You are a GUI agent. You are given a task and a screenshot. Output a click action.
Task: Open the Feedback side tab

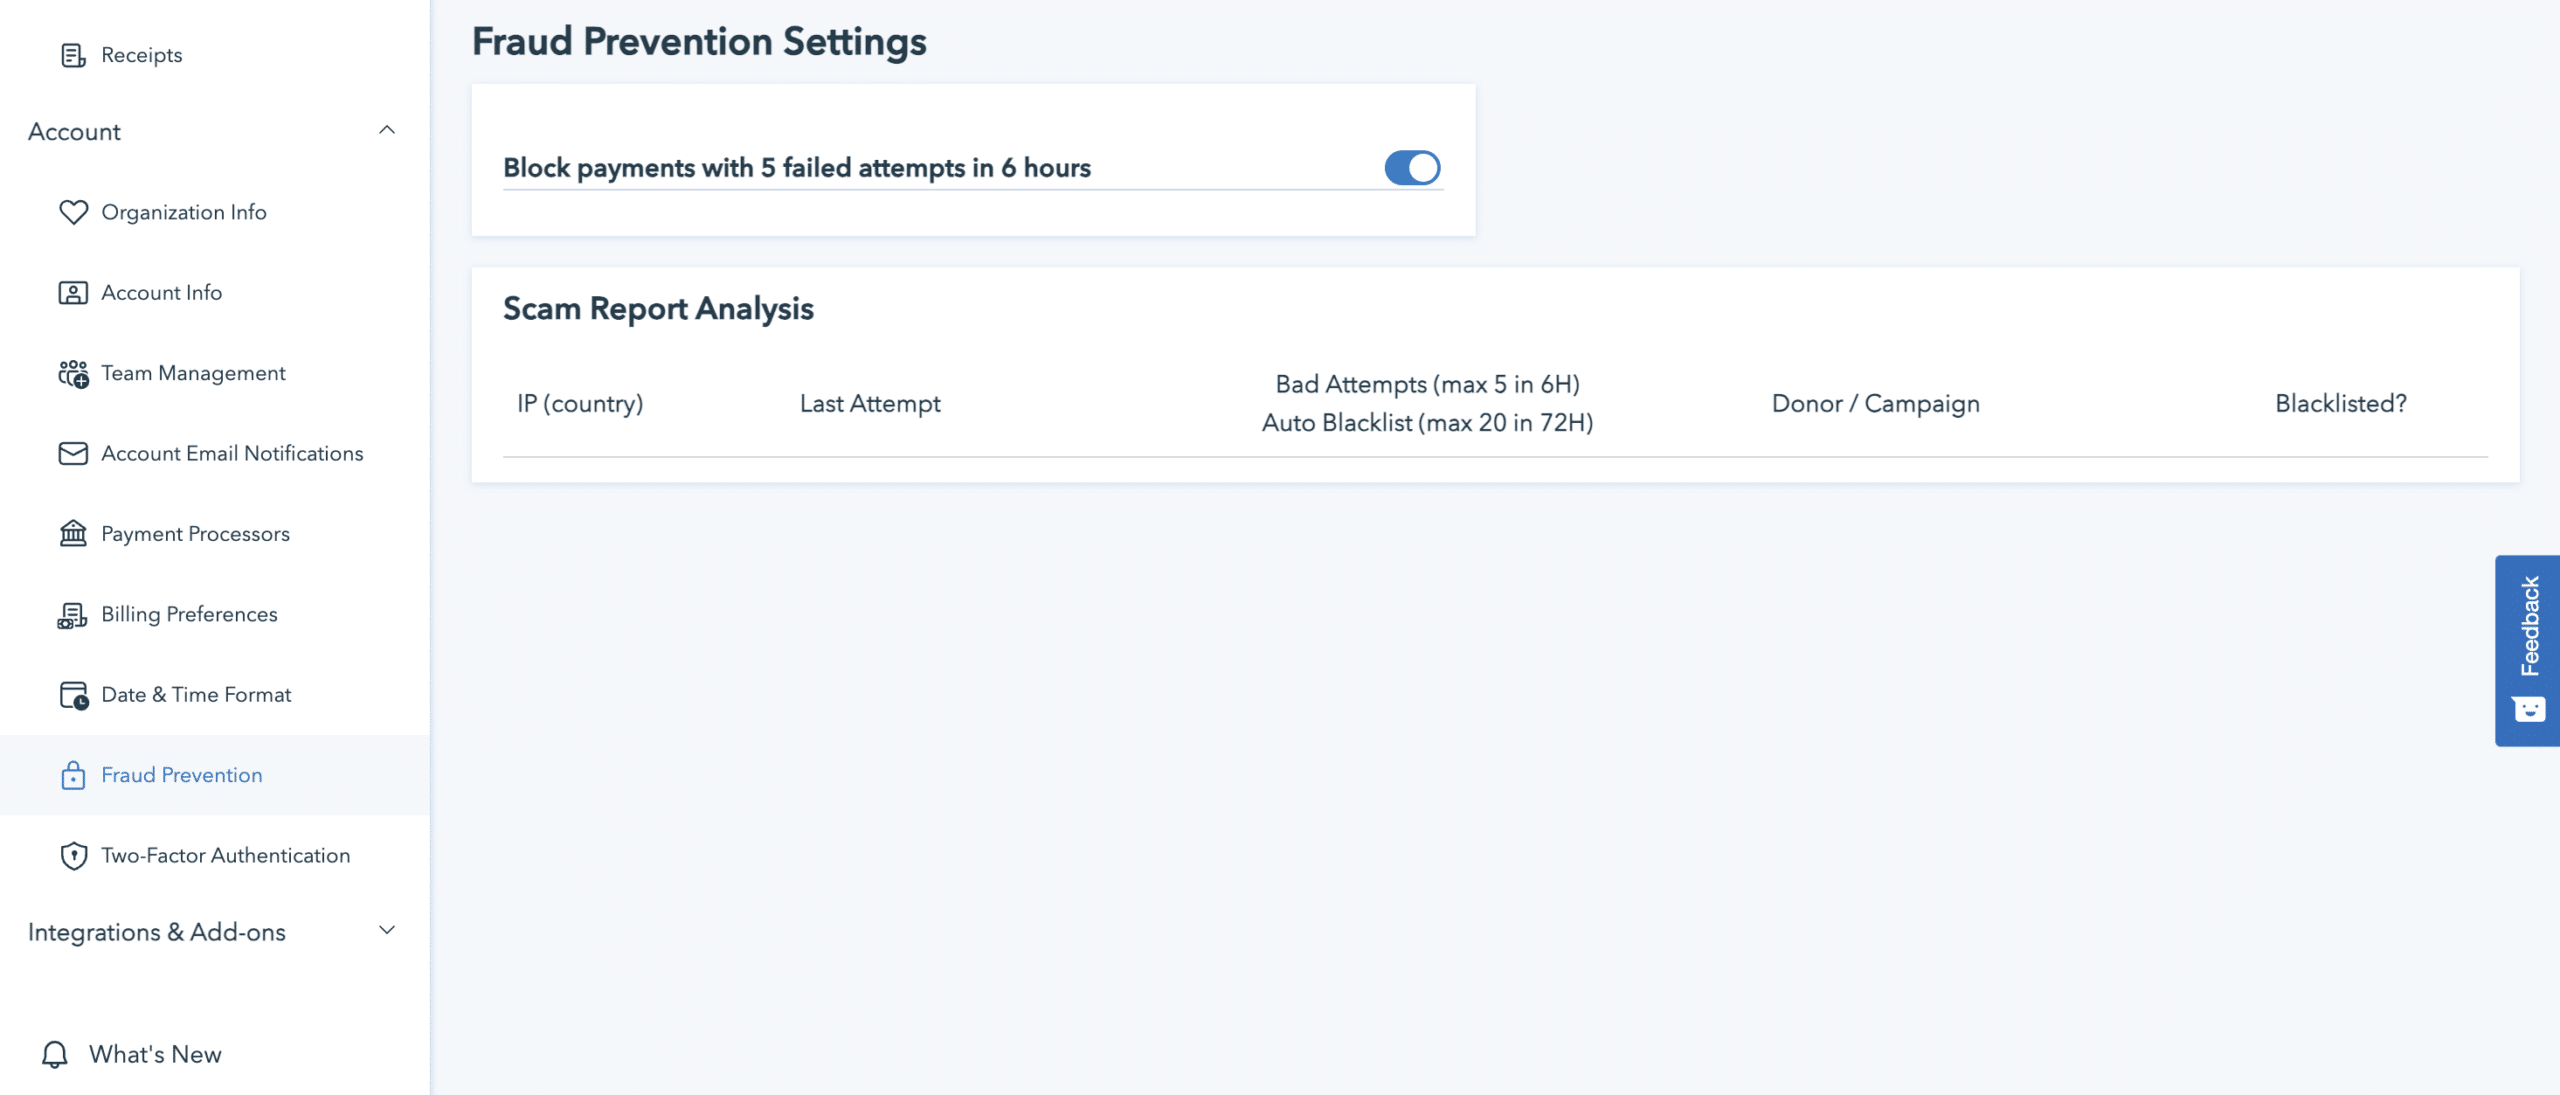pyautogui.click(x=2528, y=650)
